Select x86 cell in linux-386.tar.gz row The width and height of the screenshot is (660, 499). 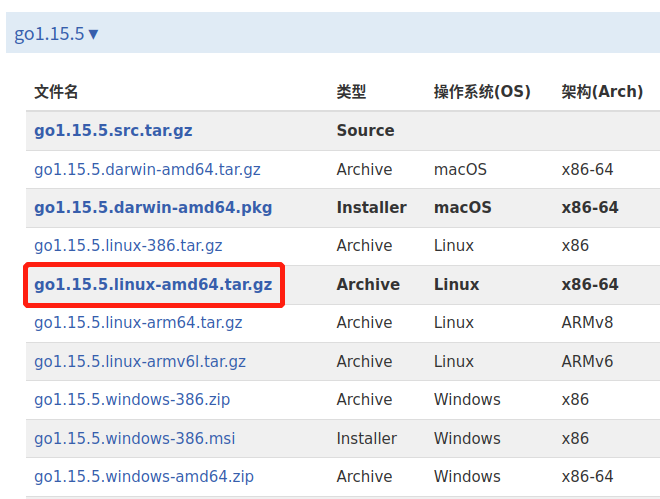(x=575, y=246)
